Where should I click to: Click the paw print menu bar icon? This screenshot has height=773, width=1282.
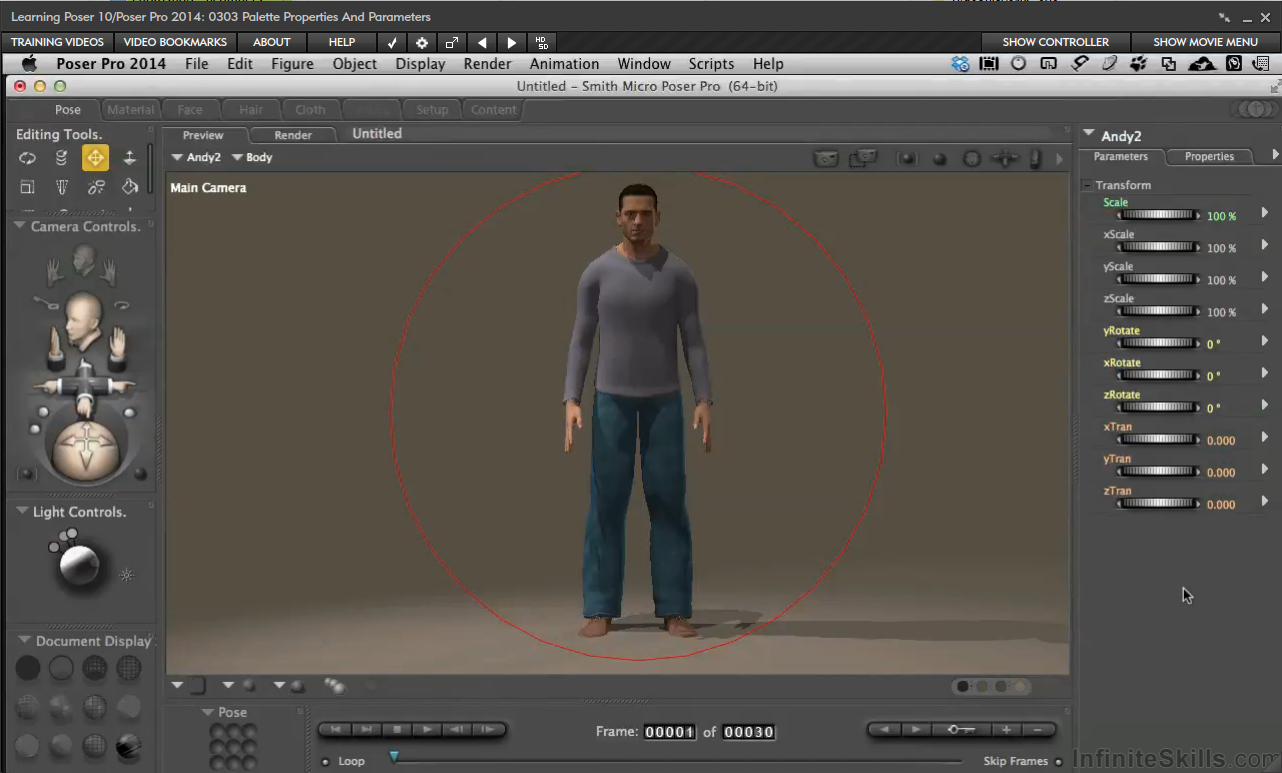(x=1138, y=64)
